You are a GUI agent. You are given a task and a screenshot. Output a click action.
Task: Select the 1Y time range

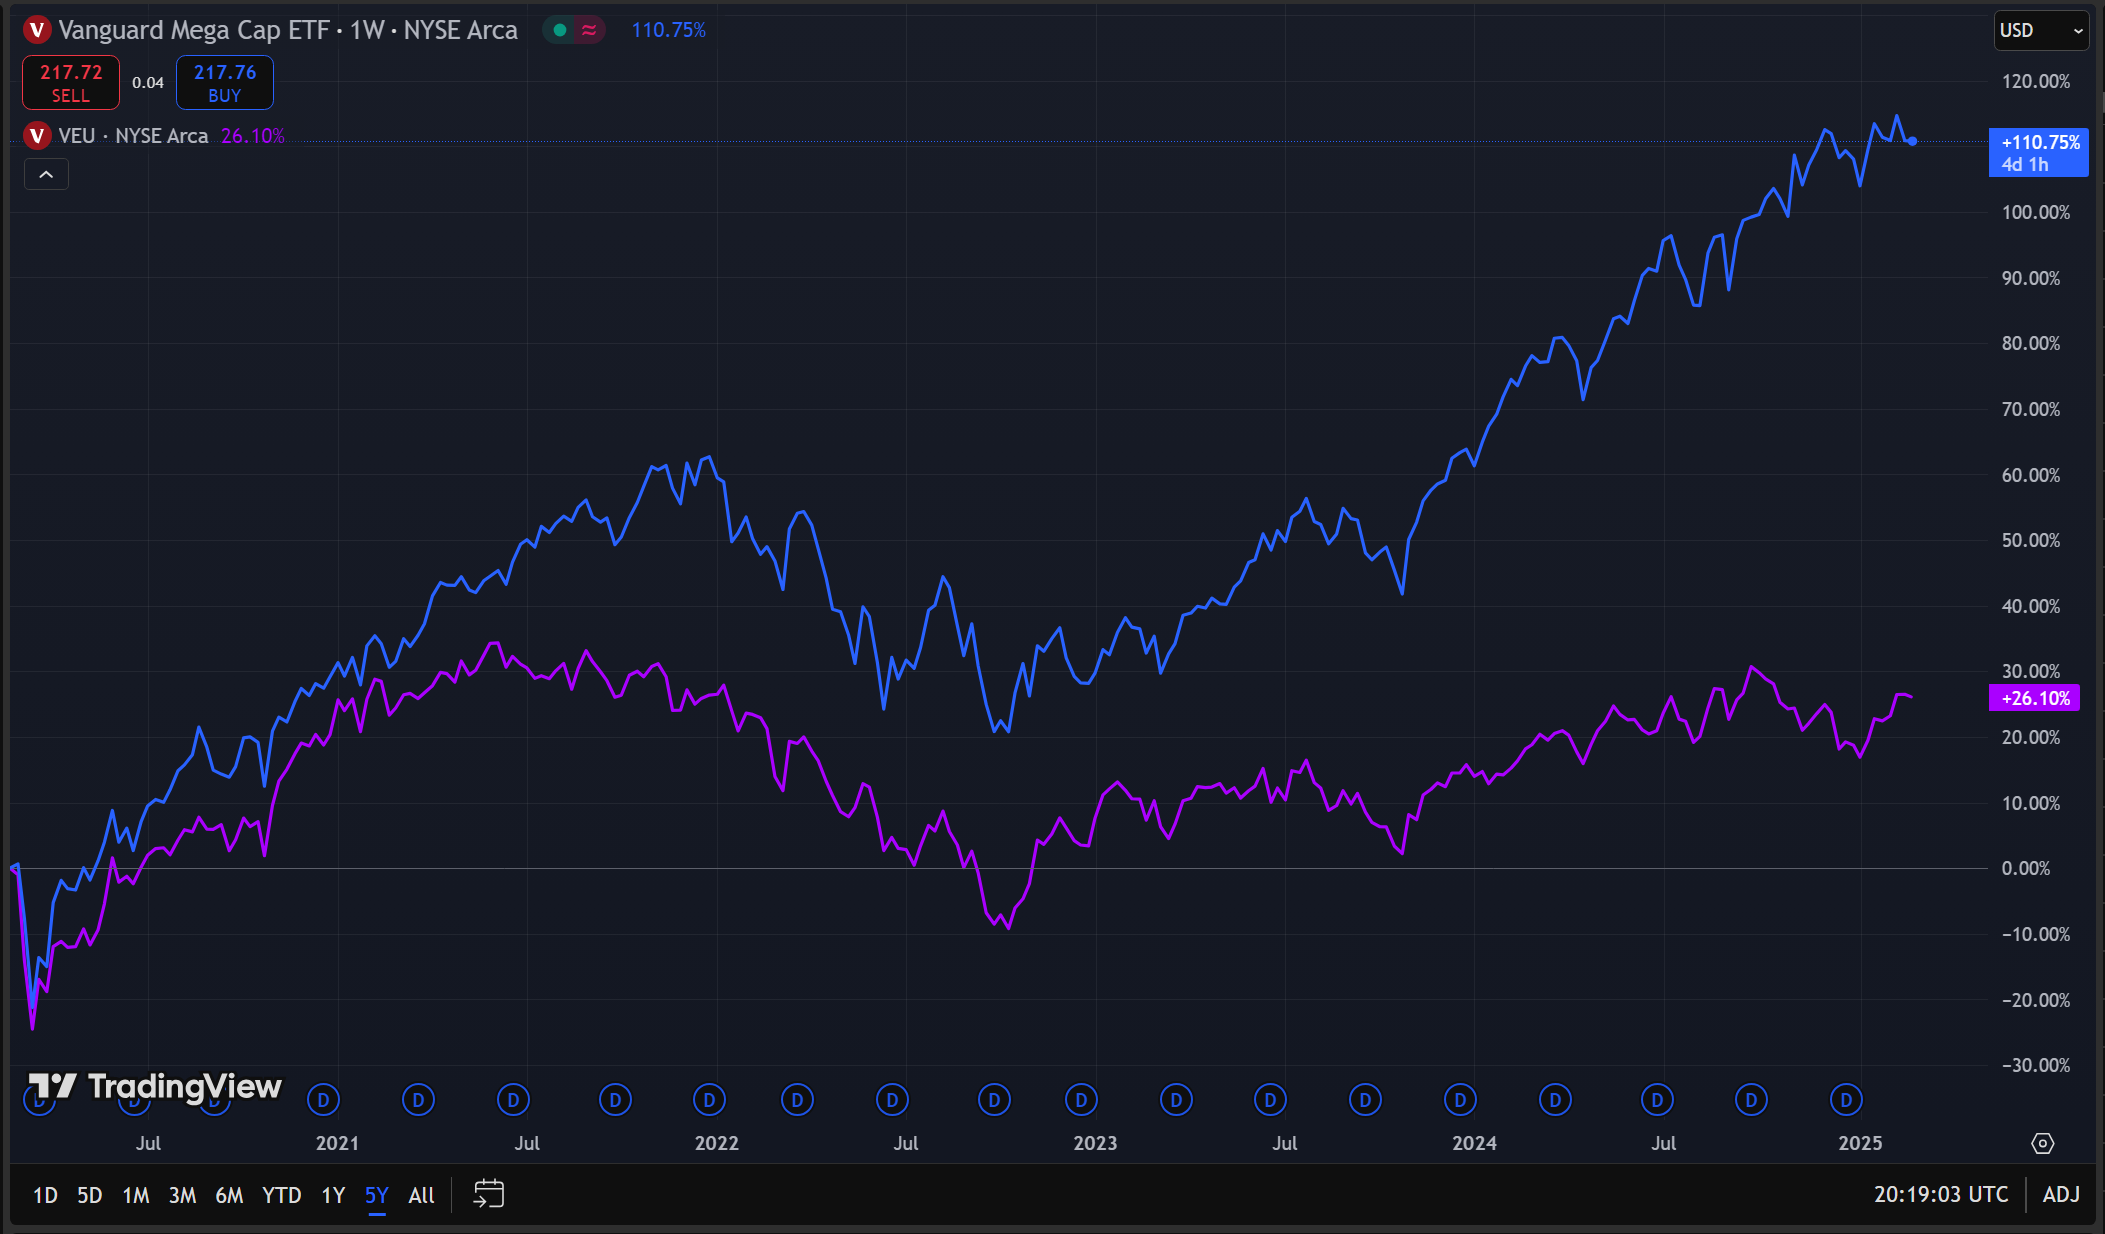click(x=333, y=1195)
